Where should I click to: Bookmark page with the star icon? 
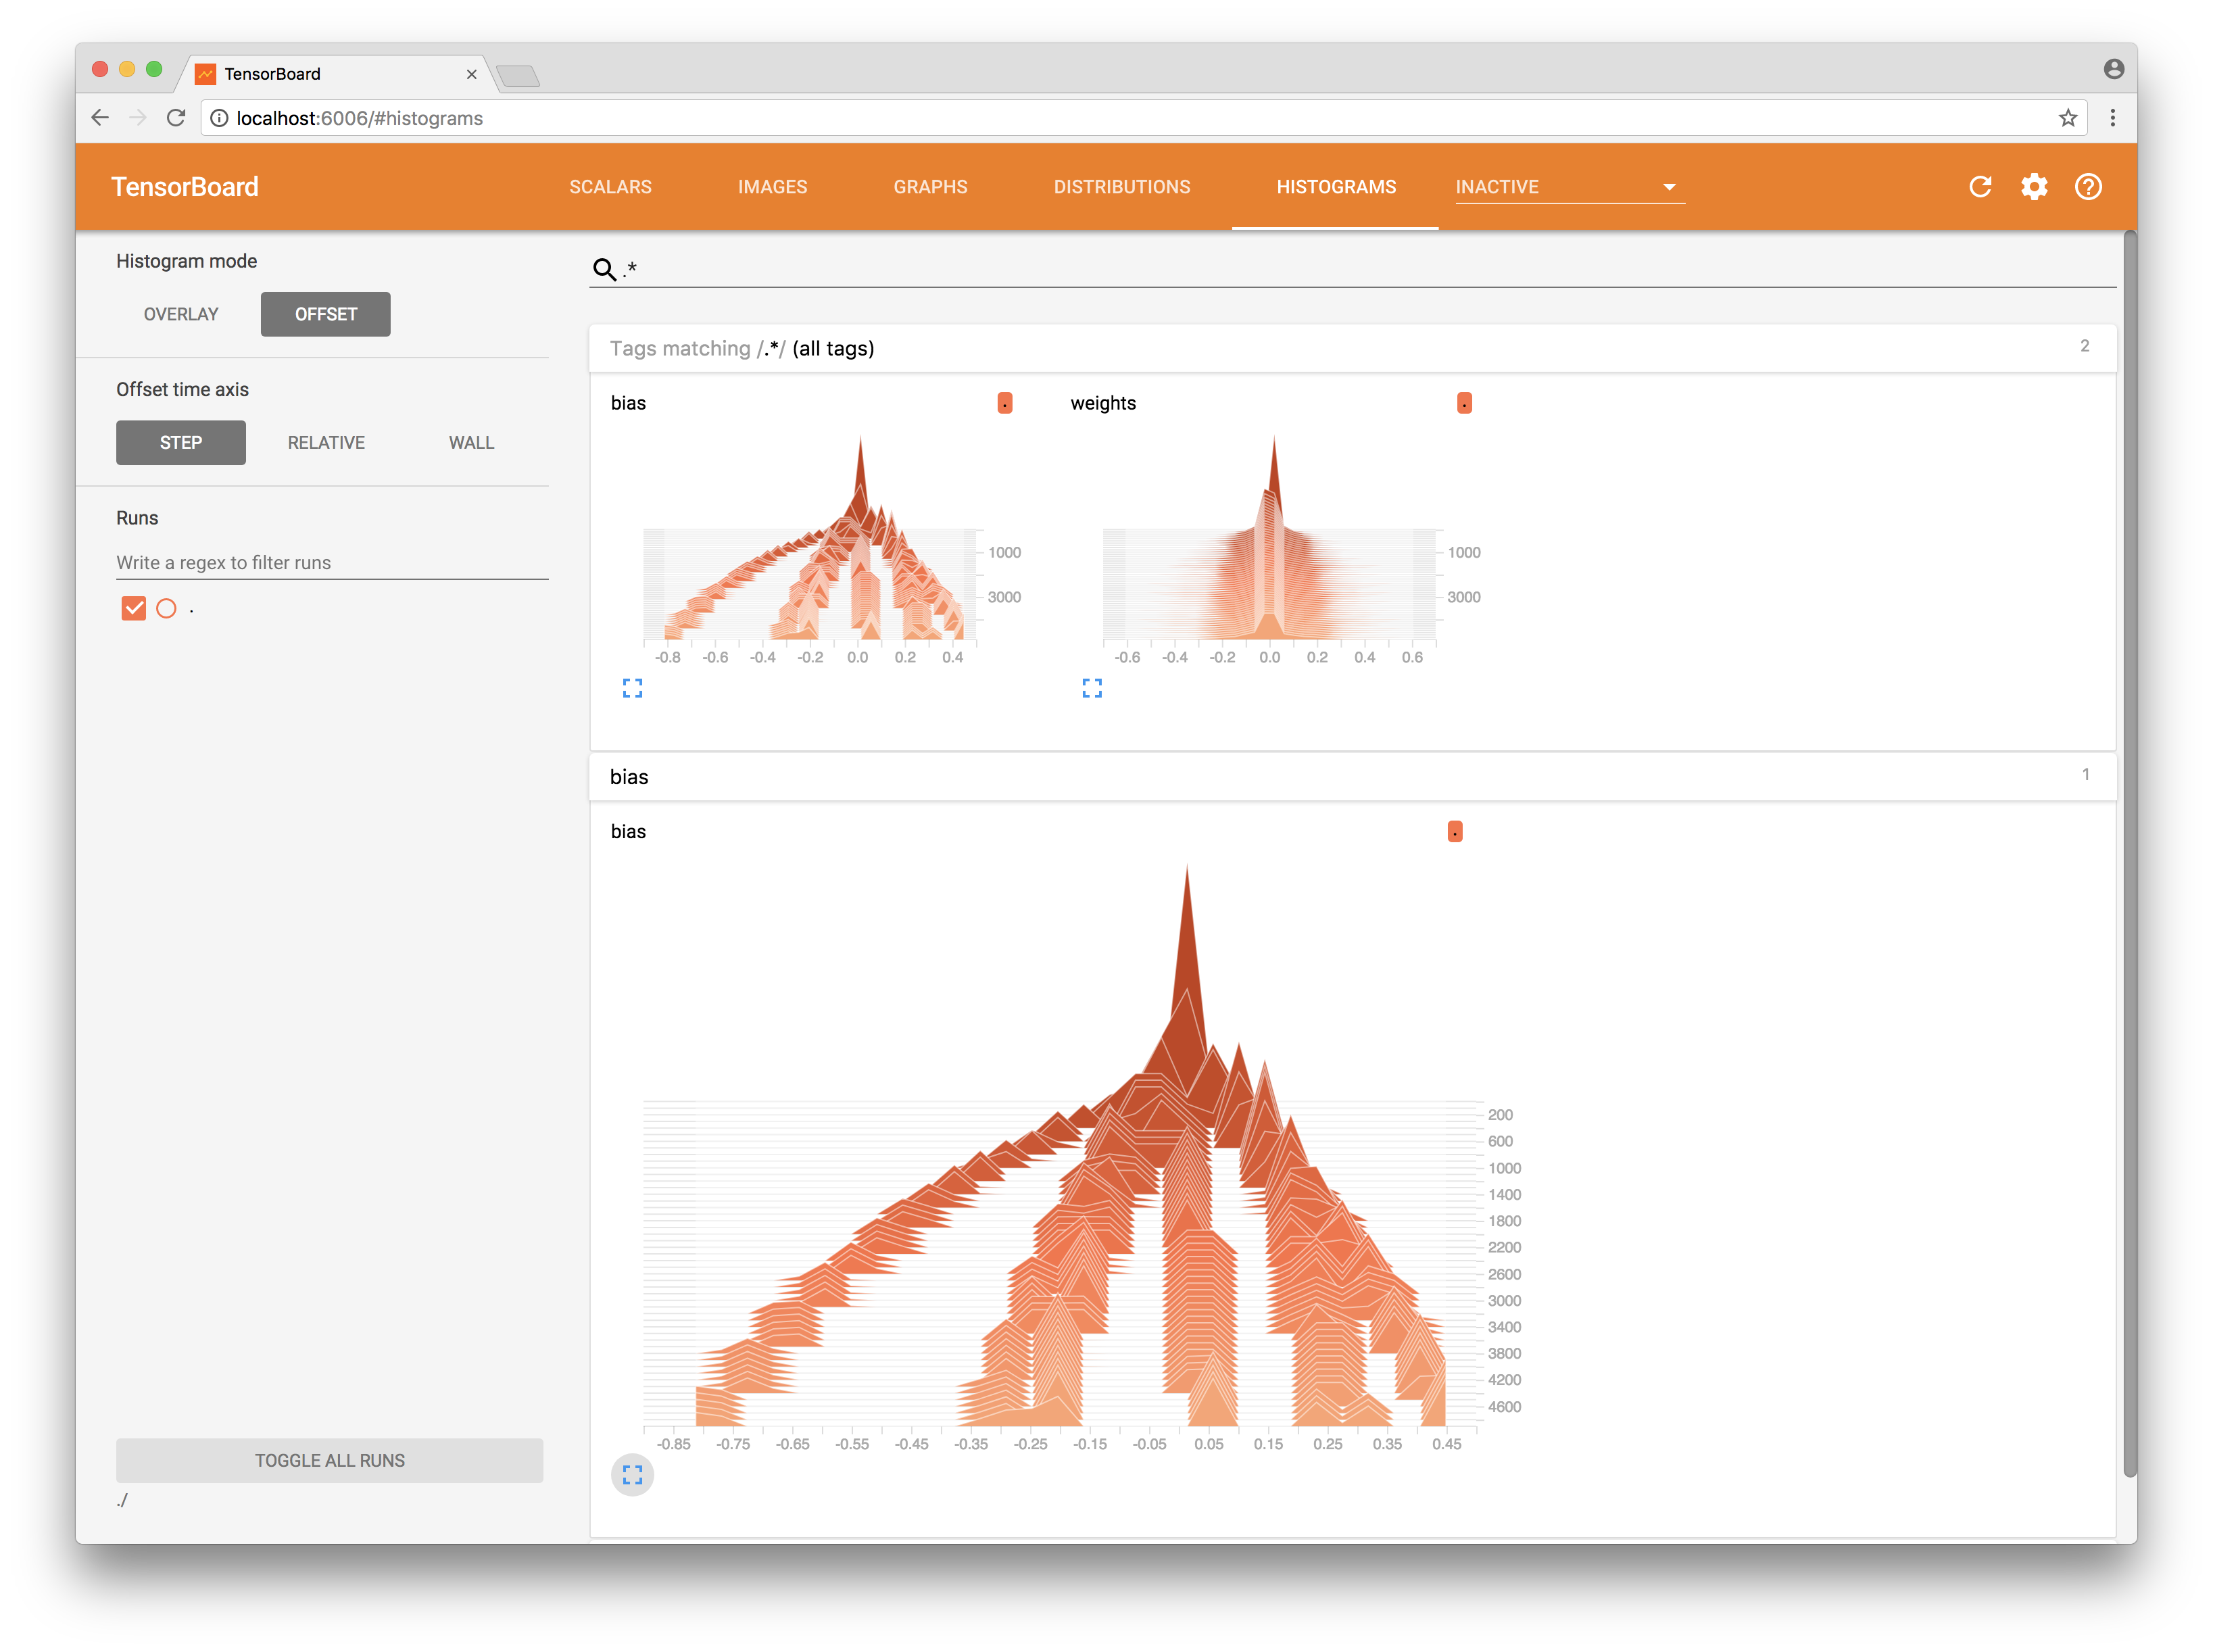click(2068, 118)
